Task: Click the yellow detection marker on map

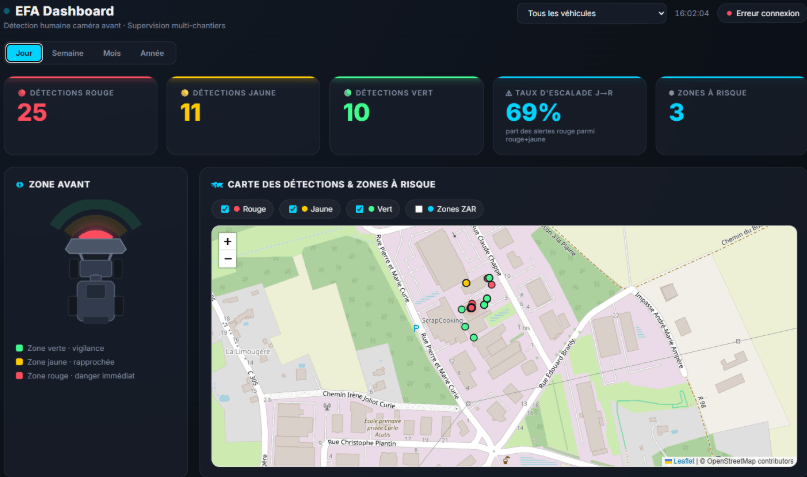Action: (466, 283)
